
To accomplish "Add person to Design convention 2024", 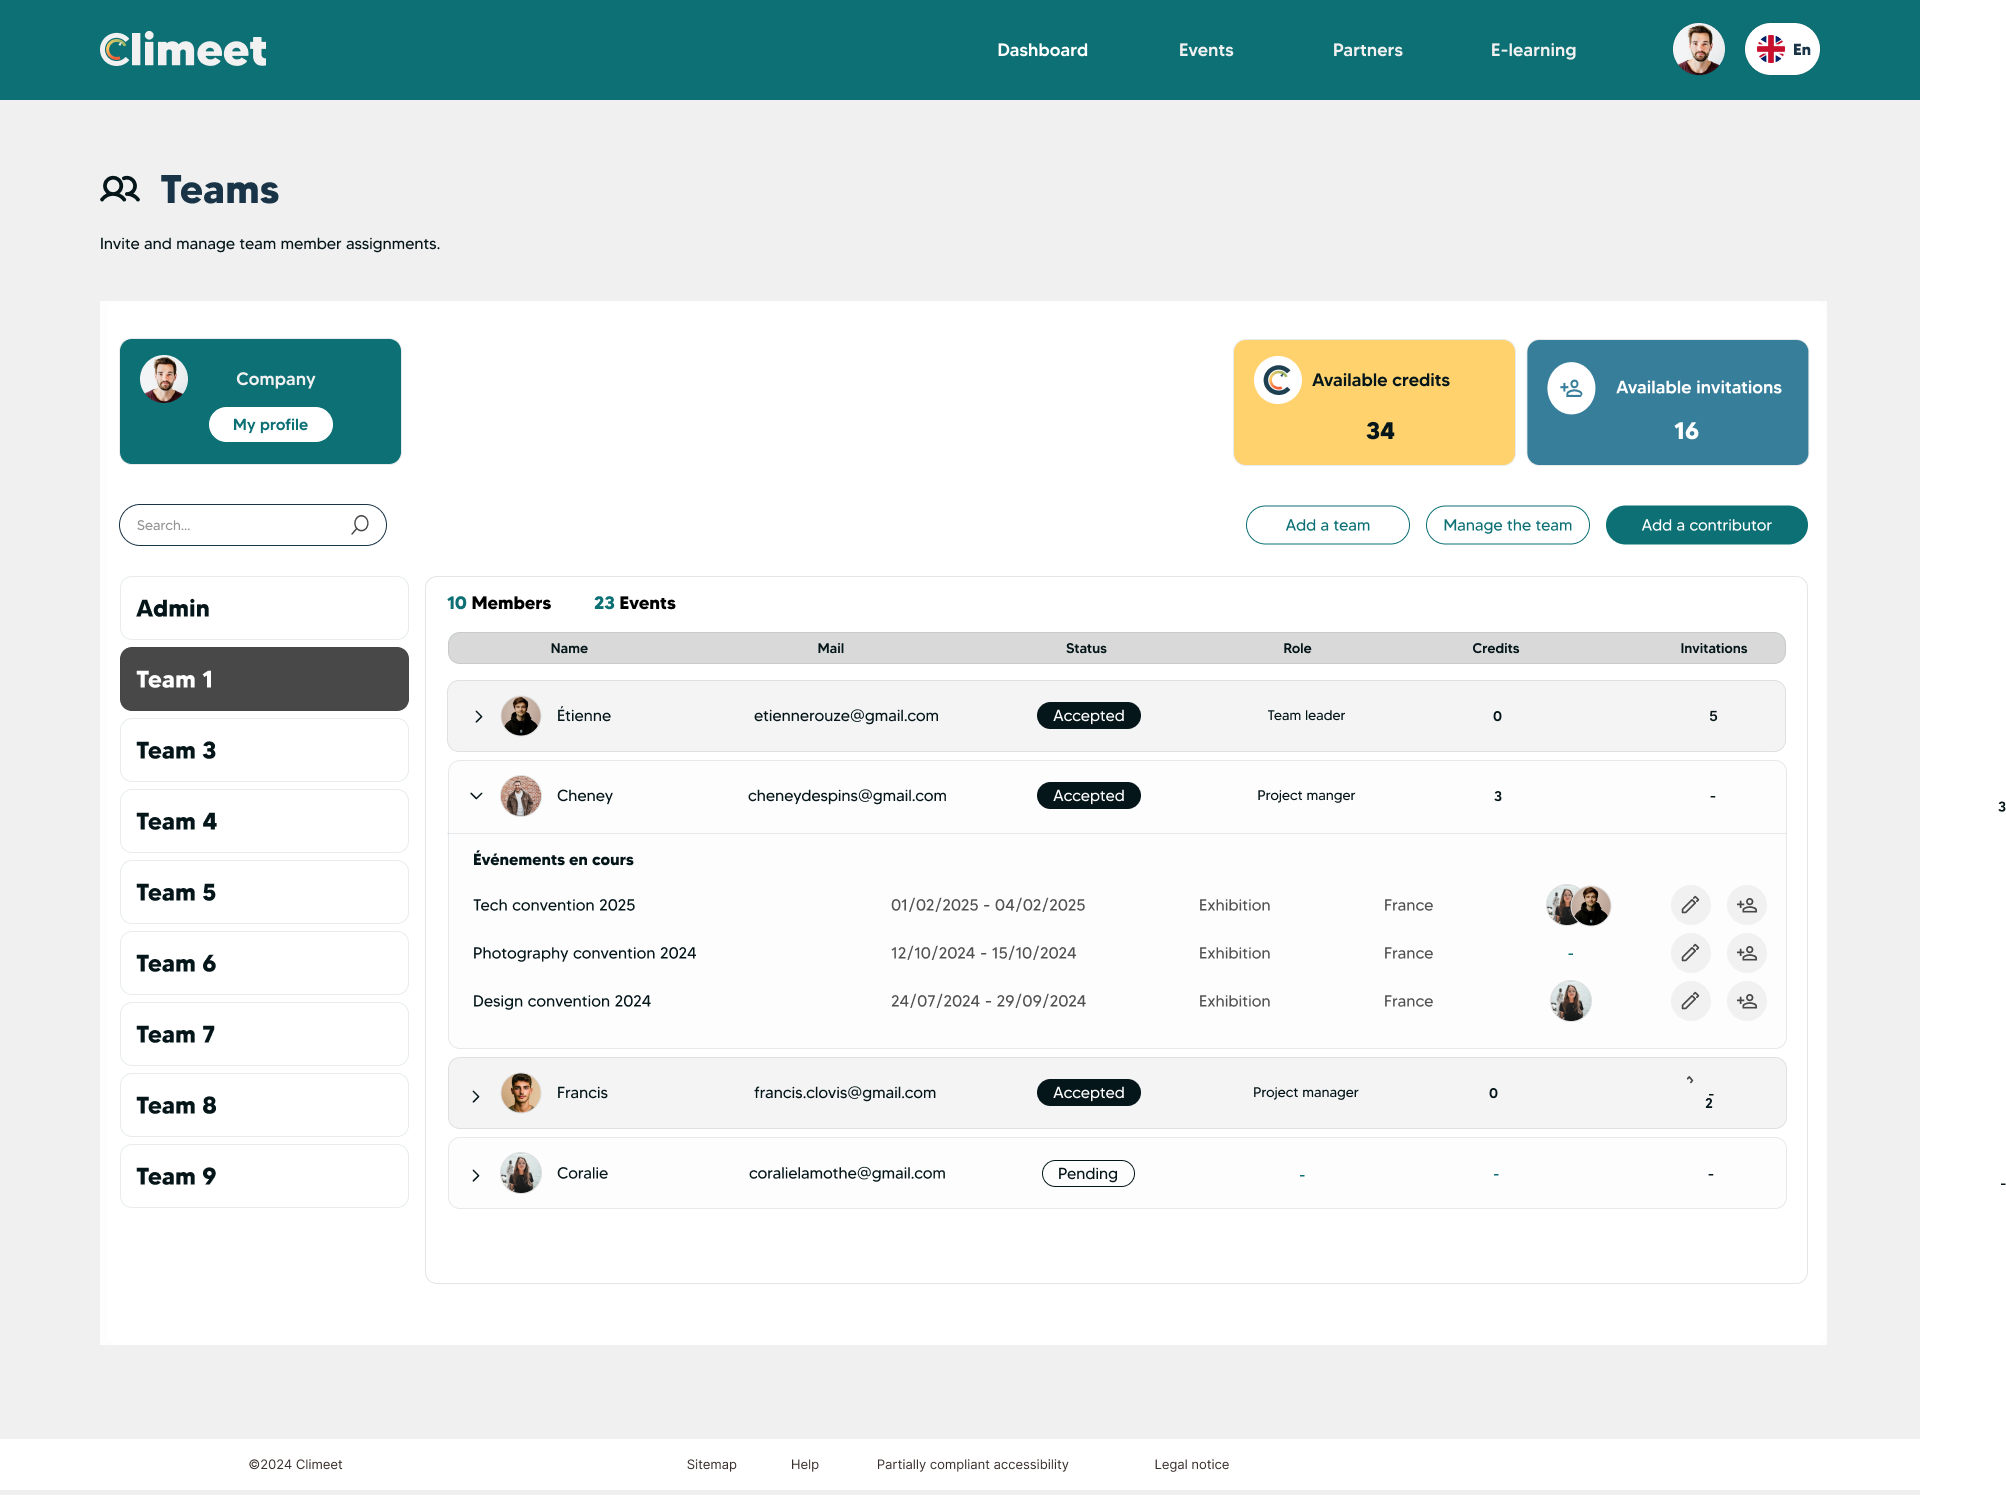I will pyautogui.click(x=1746, y=1001).
